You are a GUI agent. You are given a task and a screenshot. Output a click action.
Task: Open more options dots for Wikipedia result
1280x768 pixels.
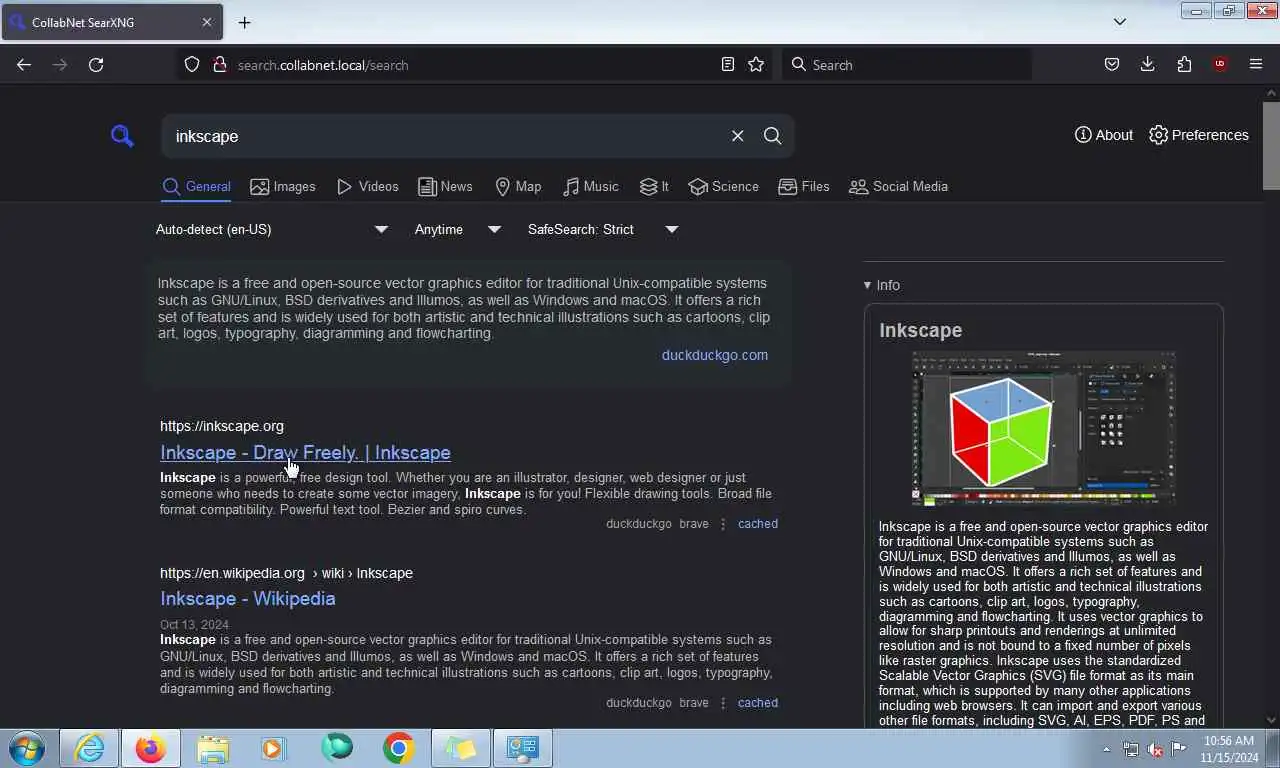723,703
